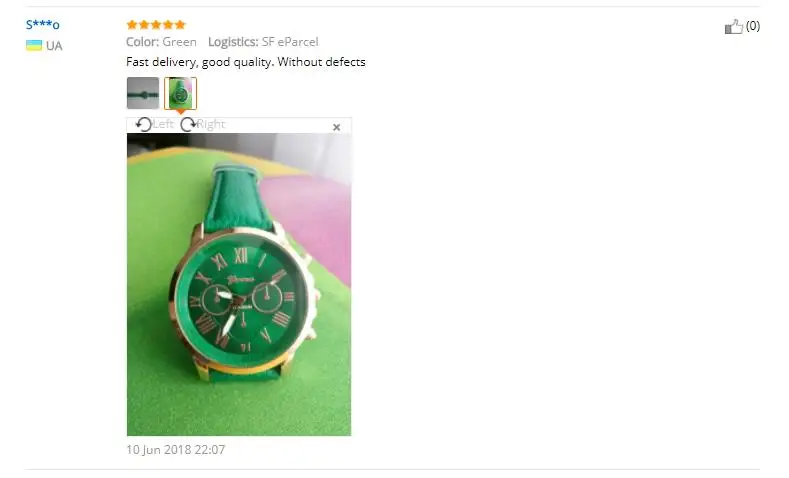Screen dimensions: 789x478
Task: Click the review text about fast delivery
Action: [x=246, y=62]
